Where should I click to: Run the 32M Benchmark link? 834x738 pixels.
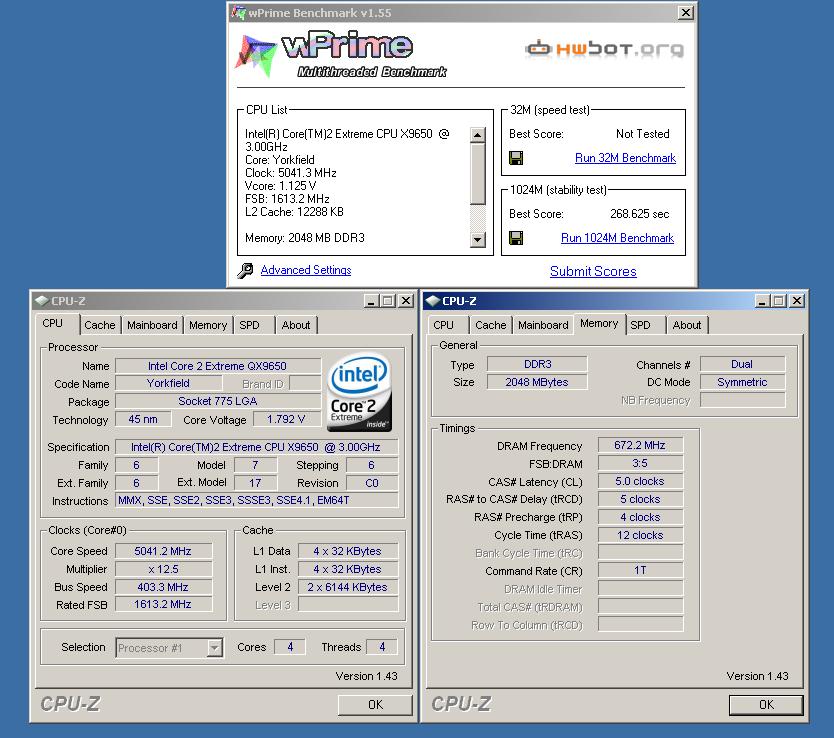[x=625, y=158]
